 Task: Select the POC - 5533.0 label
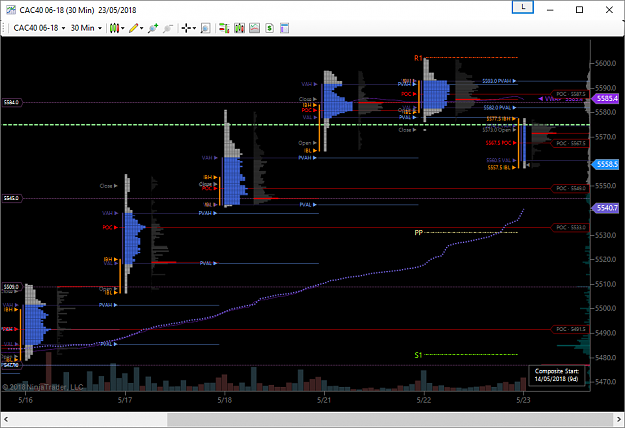[570, 227]
